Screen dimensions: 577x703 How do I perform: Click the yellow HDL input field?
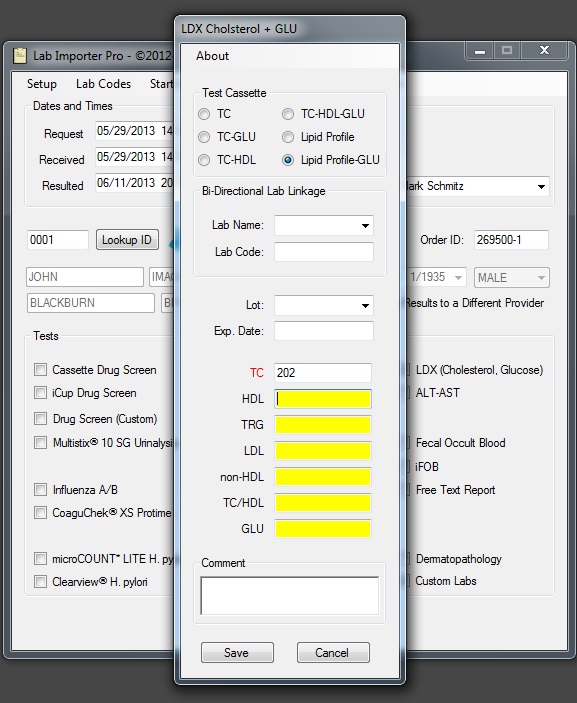(x=323, y=399)
